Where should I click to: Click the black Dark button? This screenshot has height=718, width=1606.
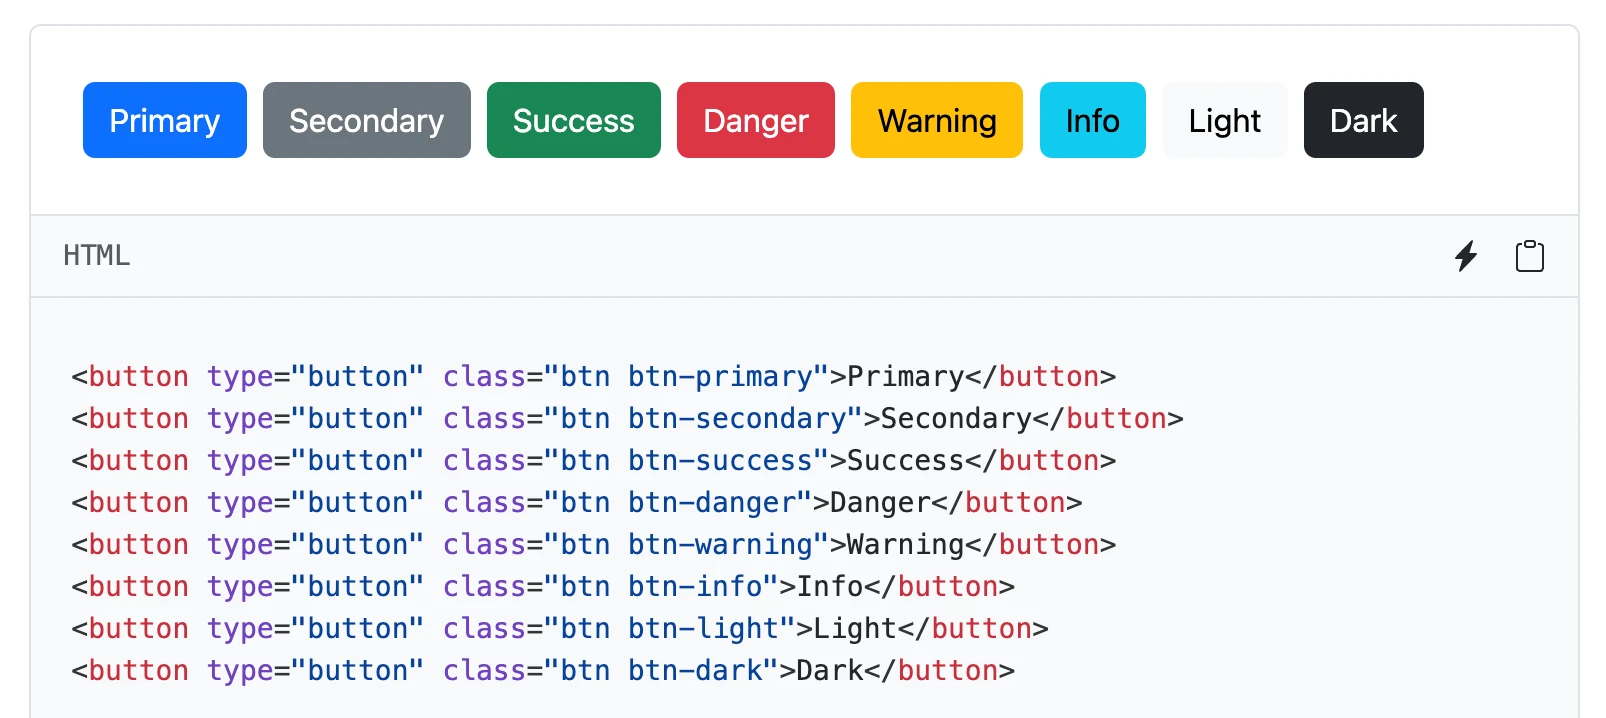[1364, 120]
